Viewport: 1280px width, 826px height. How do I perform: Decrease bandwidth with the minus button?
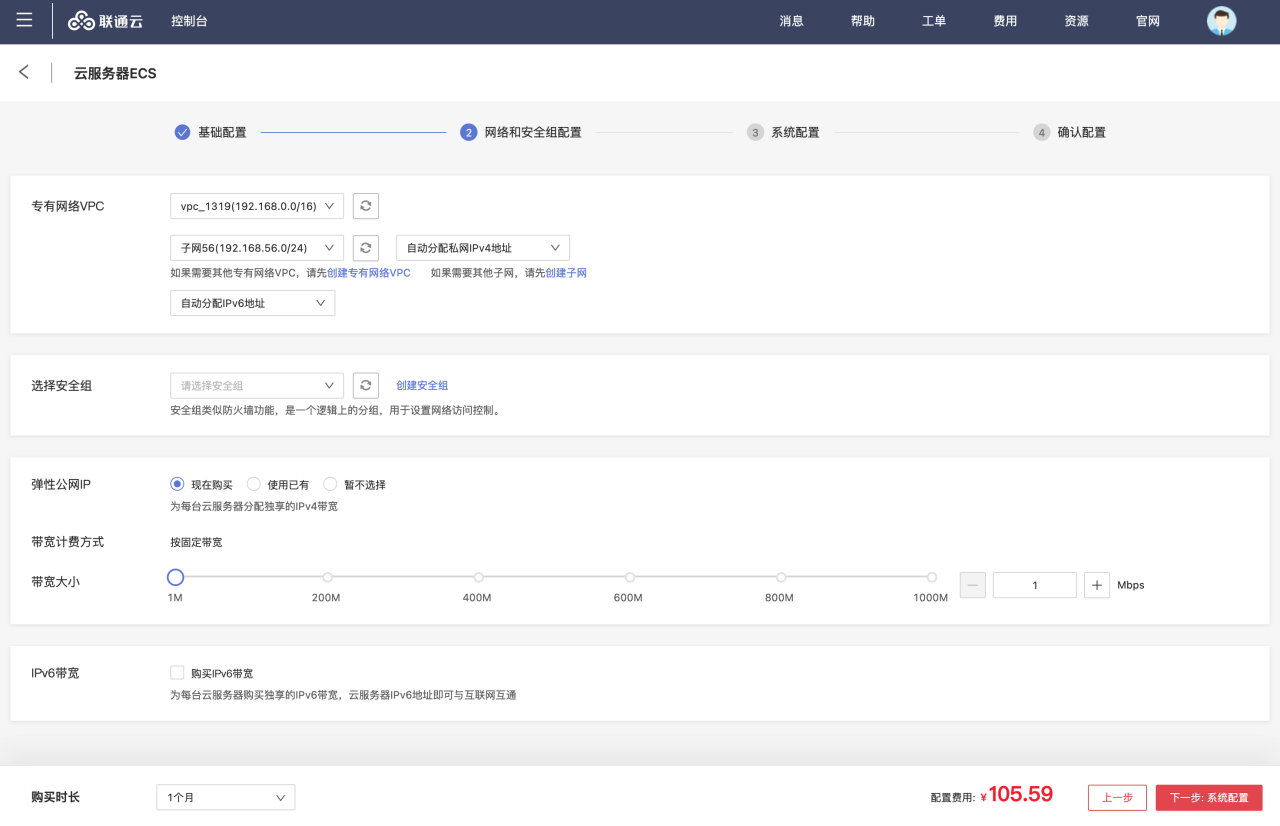coord(972,585)
